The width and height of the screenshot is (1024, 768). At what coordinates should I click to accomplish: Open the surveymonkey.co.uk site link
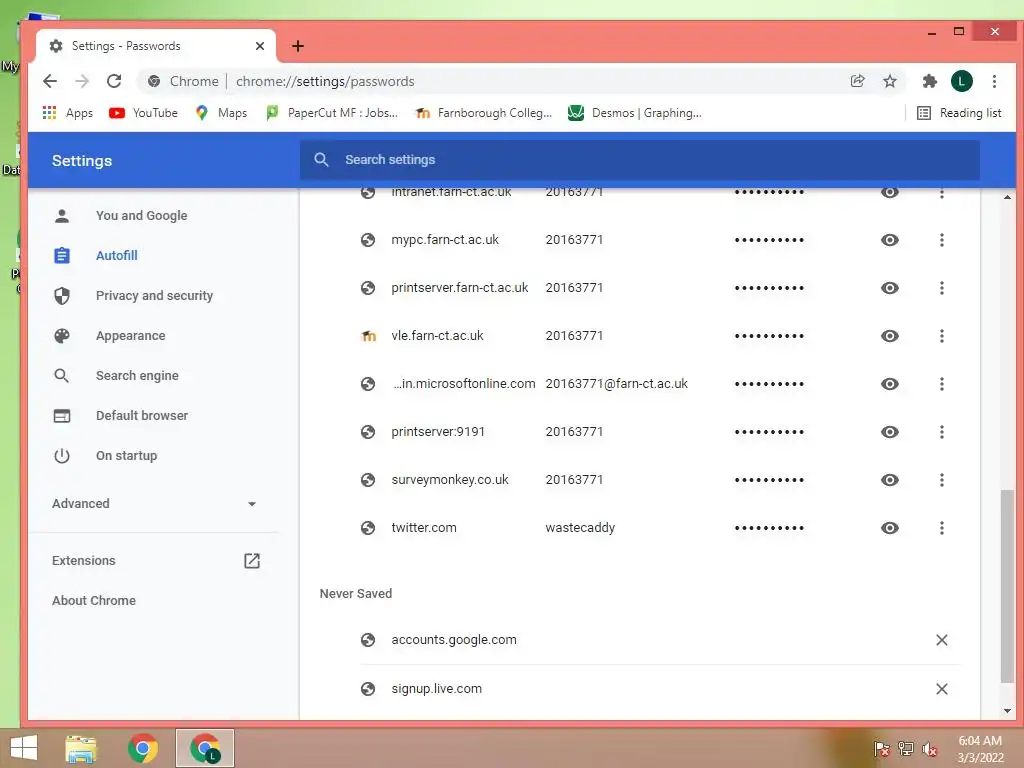449,480
